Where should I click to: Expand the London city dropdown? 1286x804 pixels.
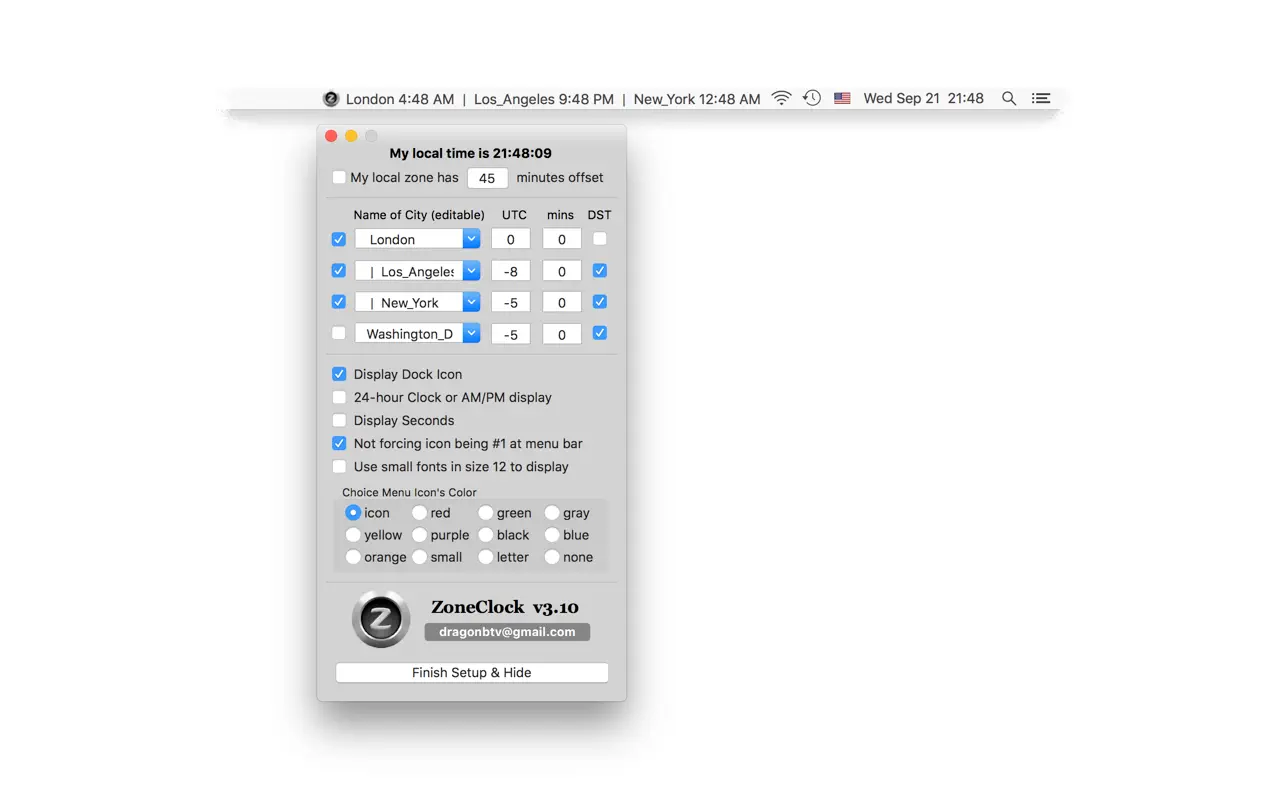coord(471,239)
